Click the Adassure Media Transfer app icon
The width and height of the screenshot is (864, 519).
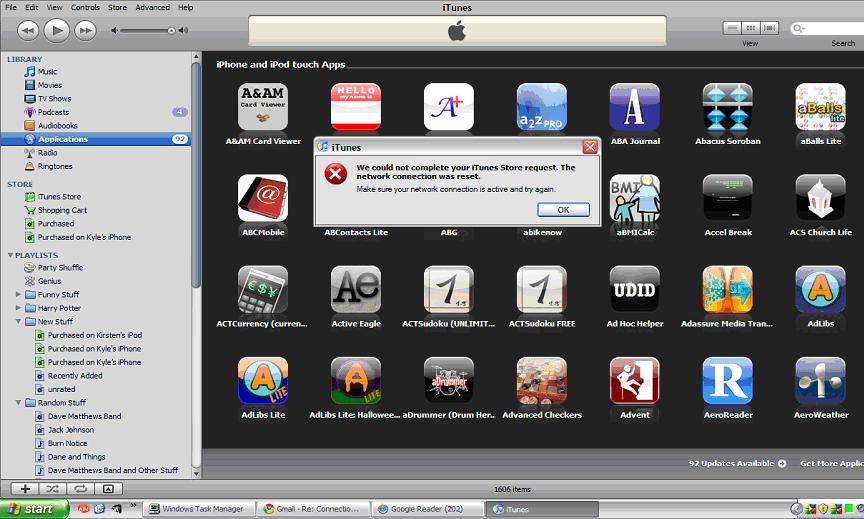tap(728, 290)
